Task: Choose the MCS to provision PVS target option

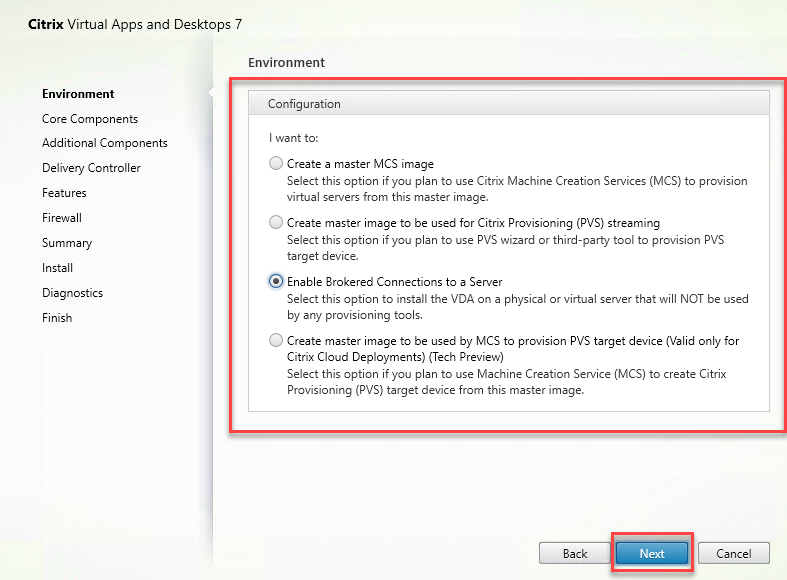Action: coord(276,341)
